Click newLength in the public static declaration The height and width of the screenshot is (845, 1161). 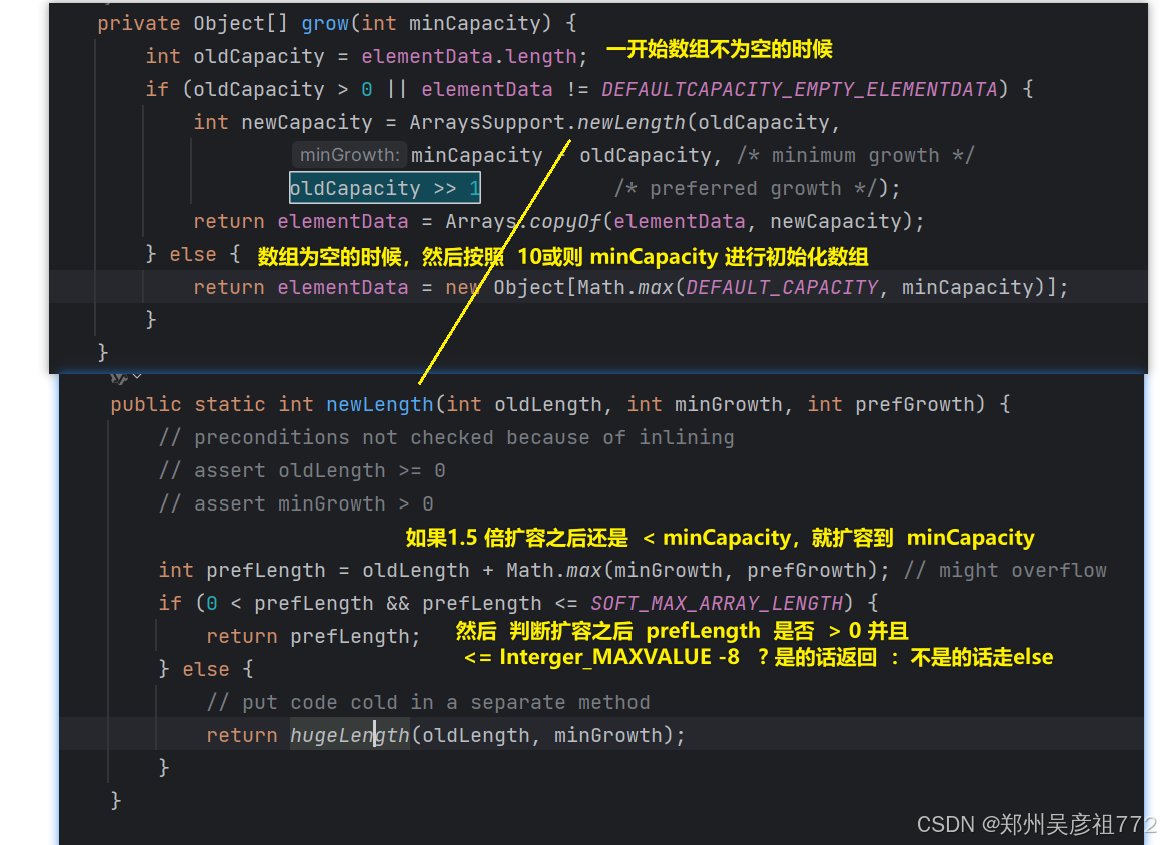pos(380,404)
